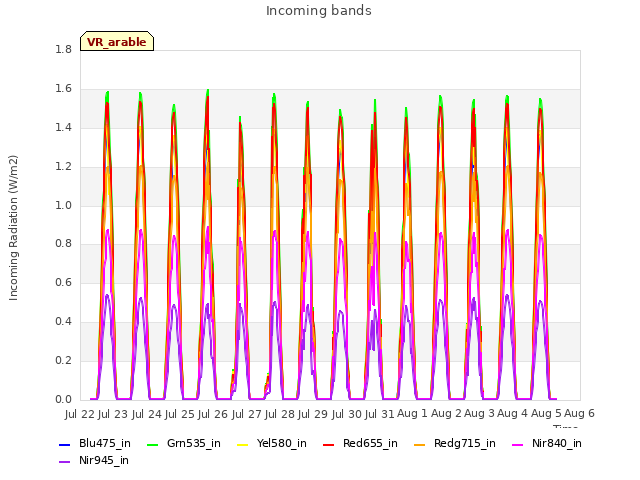Click the yellow Yel580_in legend color marker
The width and height of the screenshot is (640, 480).
point(242,444)
